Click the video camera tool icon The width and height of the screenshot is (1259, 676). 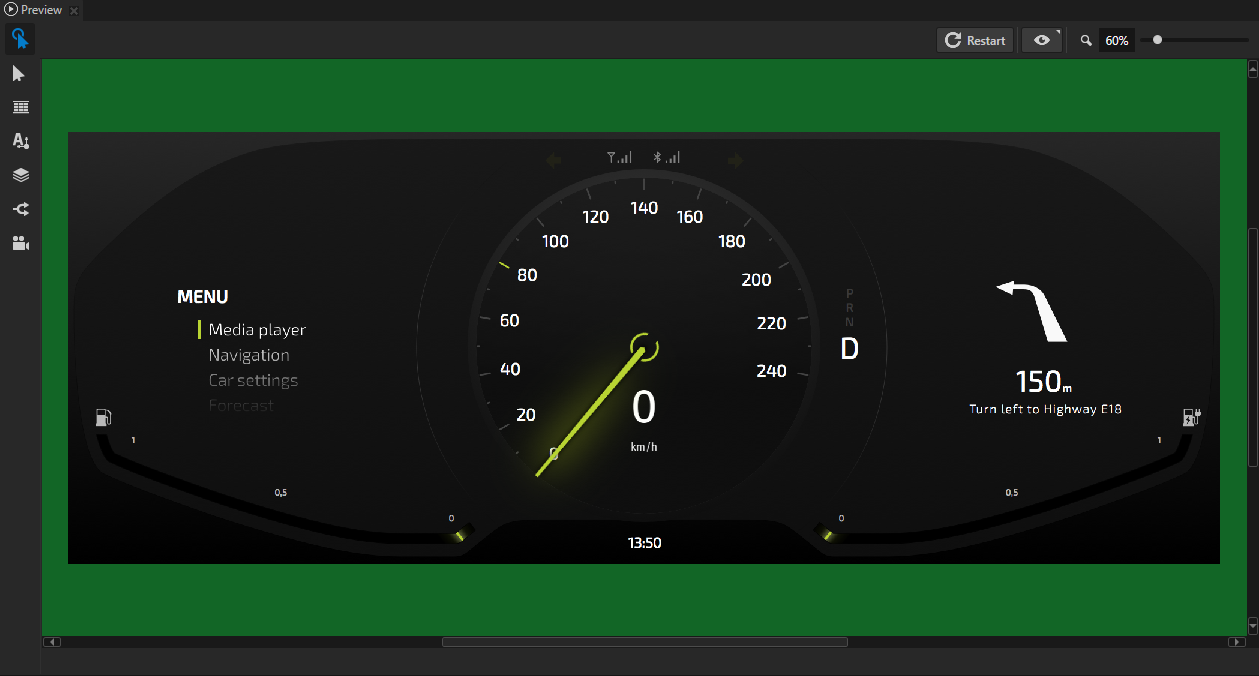20,243
